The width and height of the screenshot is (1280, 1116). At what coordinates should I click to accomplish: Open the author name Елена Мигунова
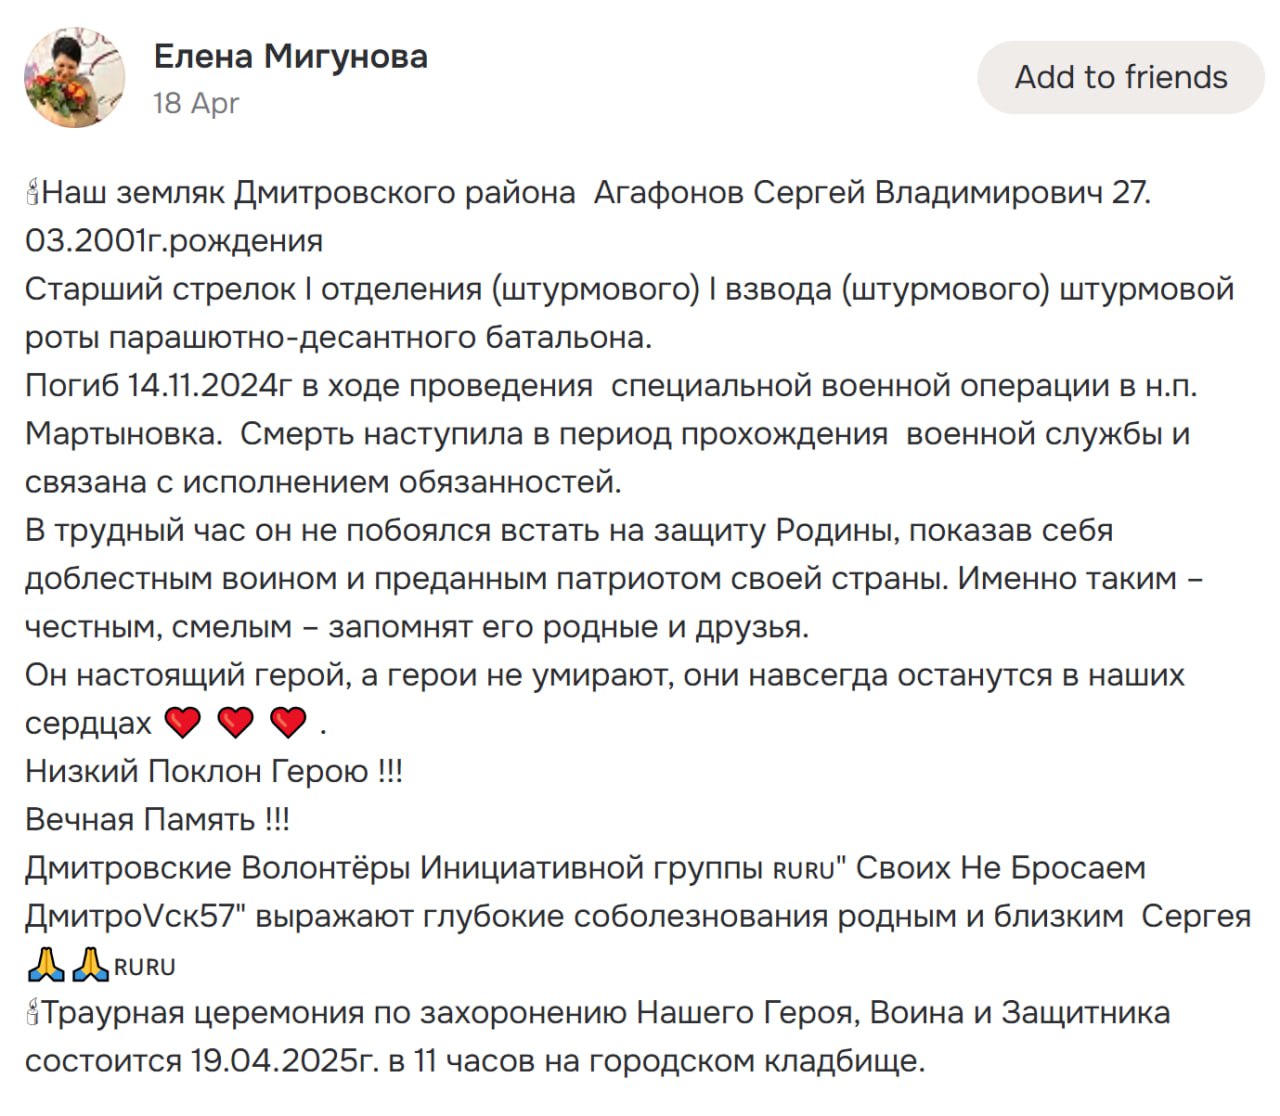[x=290, y=56]
